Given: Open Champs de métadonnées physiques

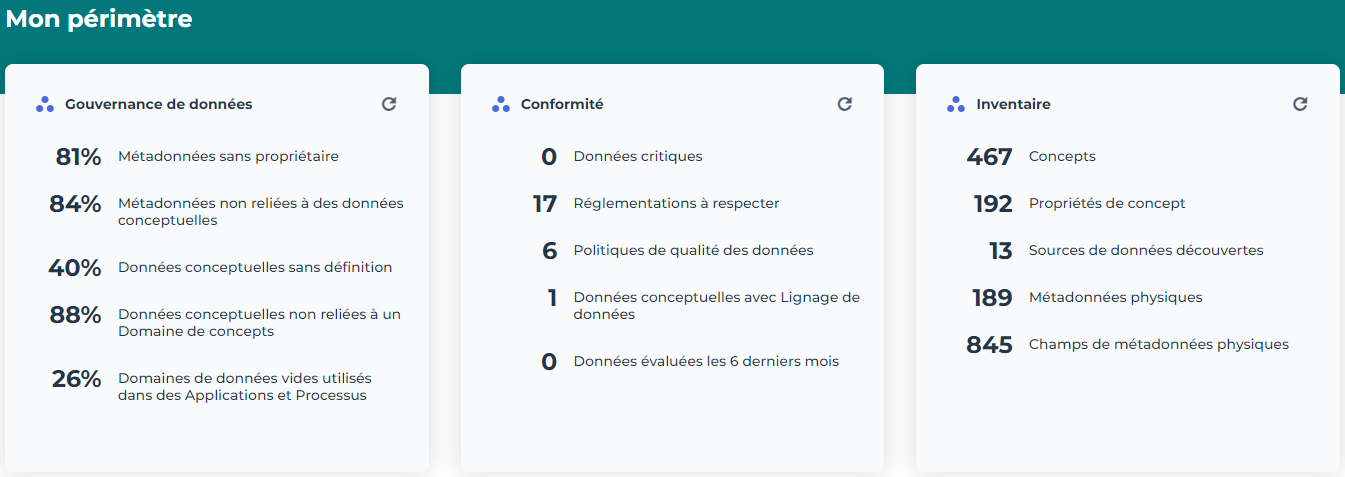Looking at the screenshot, I should tap(1158, 344).
